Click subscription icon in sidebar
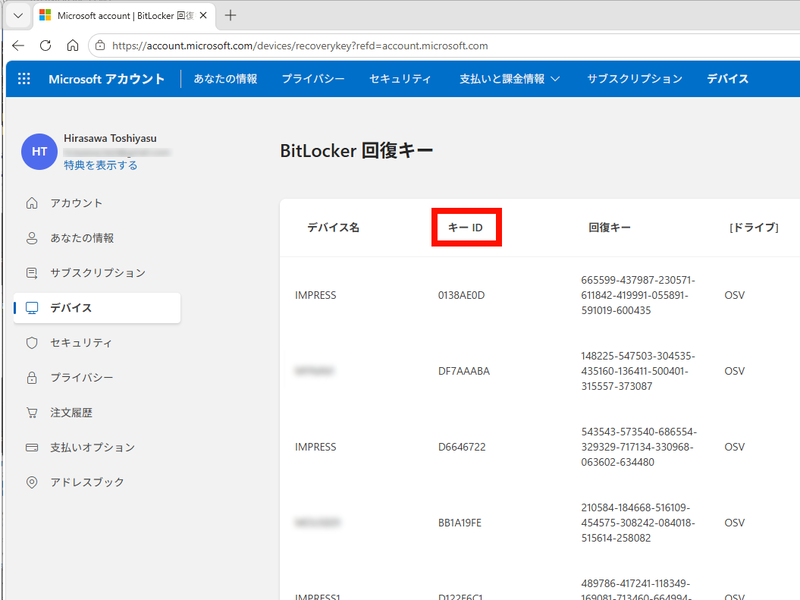The image size is (800, 600). click(x=32, y=273)
